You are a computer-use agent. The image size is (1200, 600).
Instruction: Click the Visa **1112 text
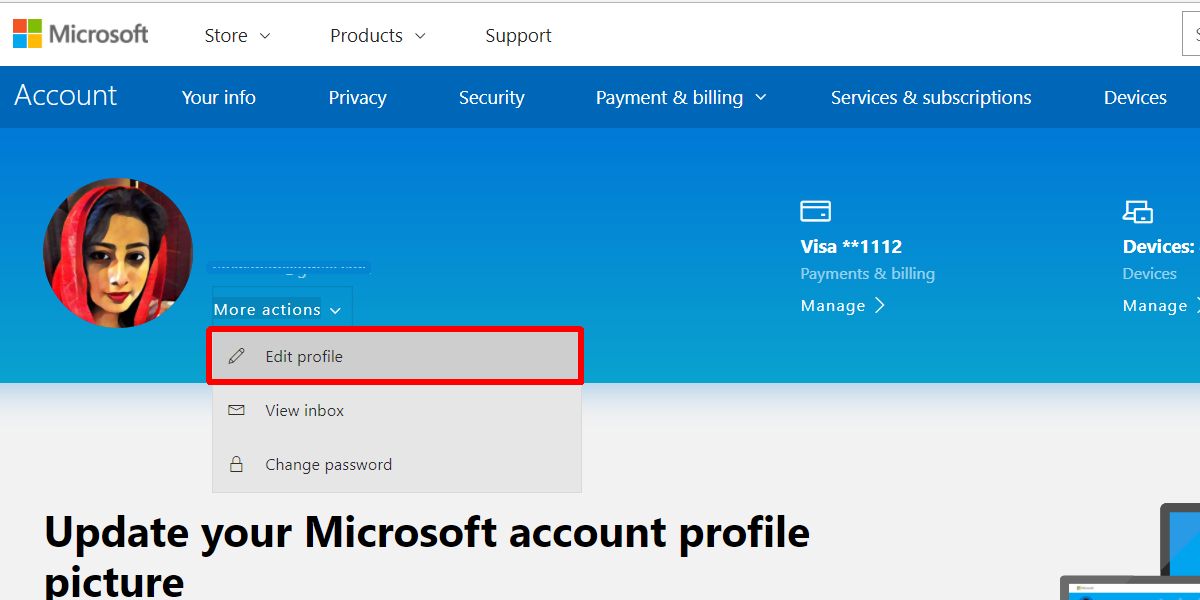tap(851, 247)
